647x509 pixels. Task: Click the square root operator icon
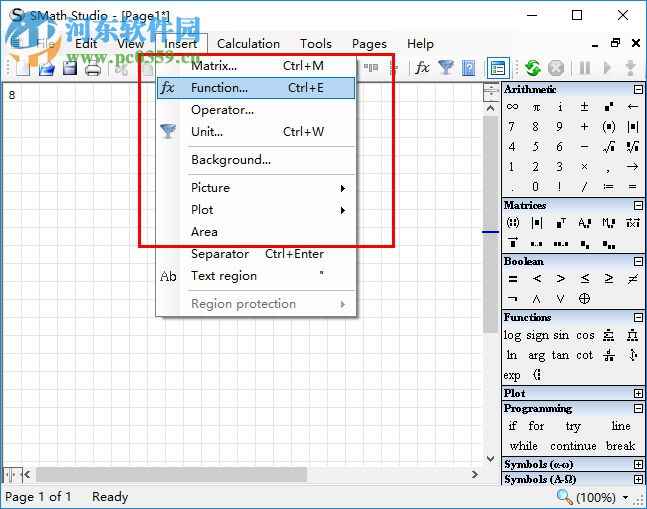coord(608,147)
